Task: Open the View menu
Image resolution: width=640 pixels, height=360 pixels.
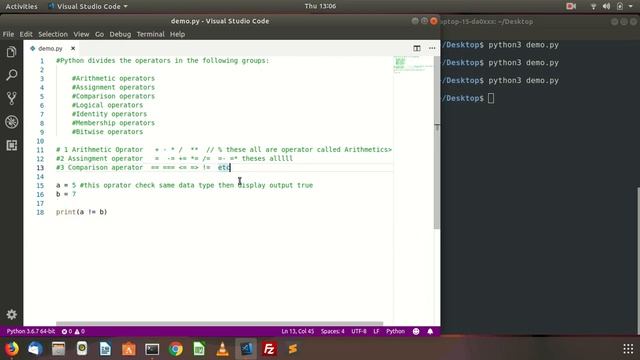Action: (x=81, y=34)
